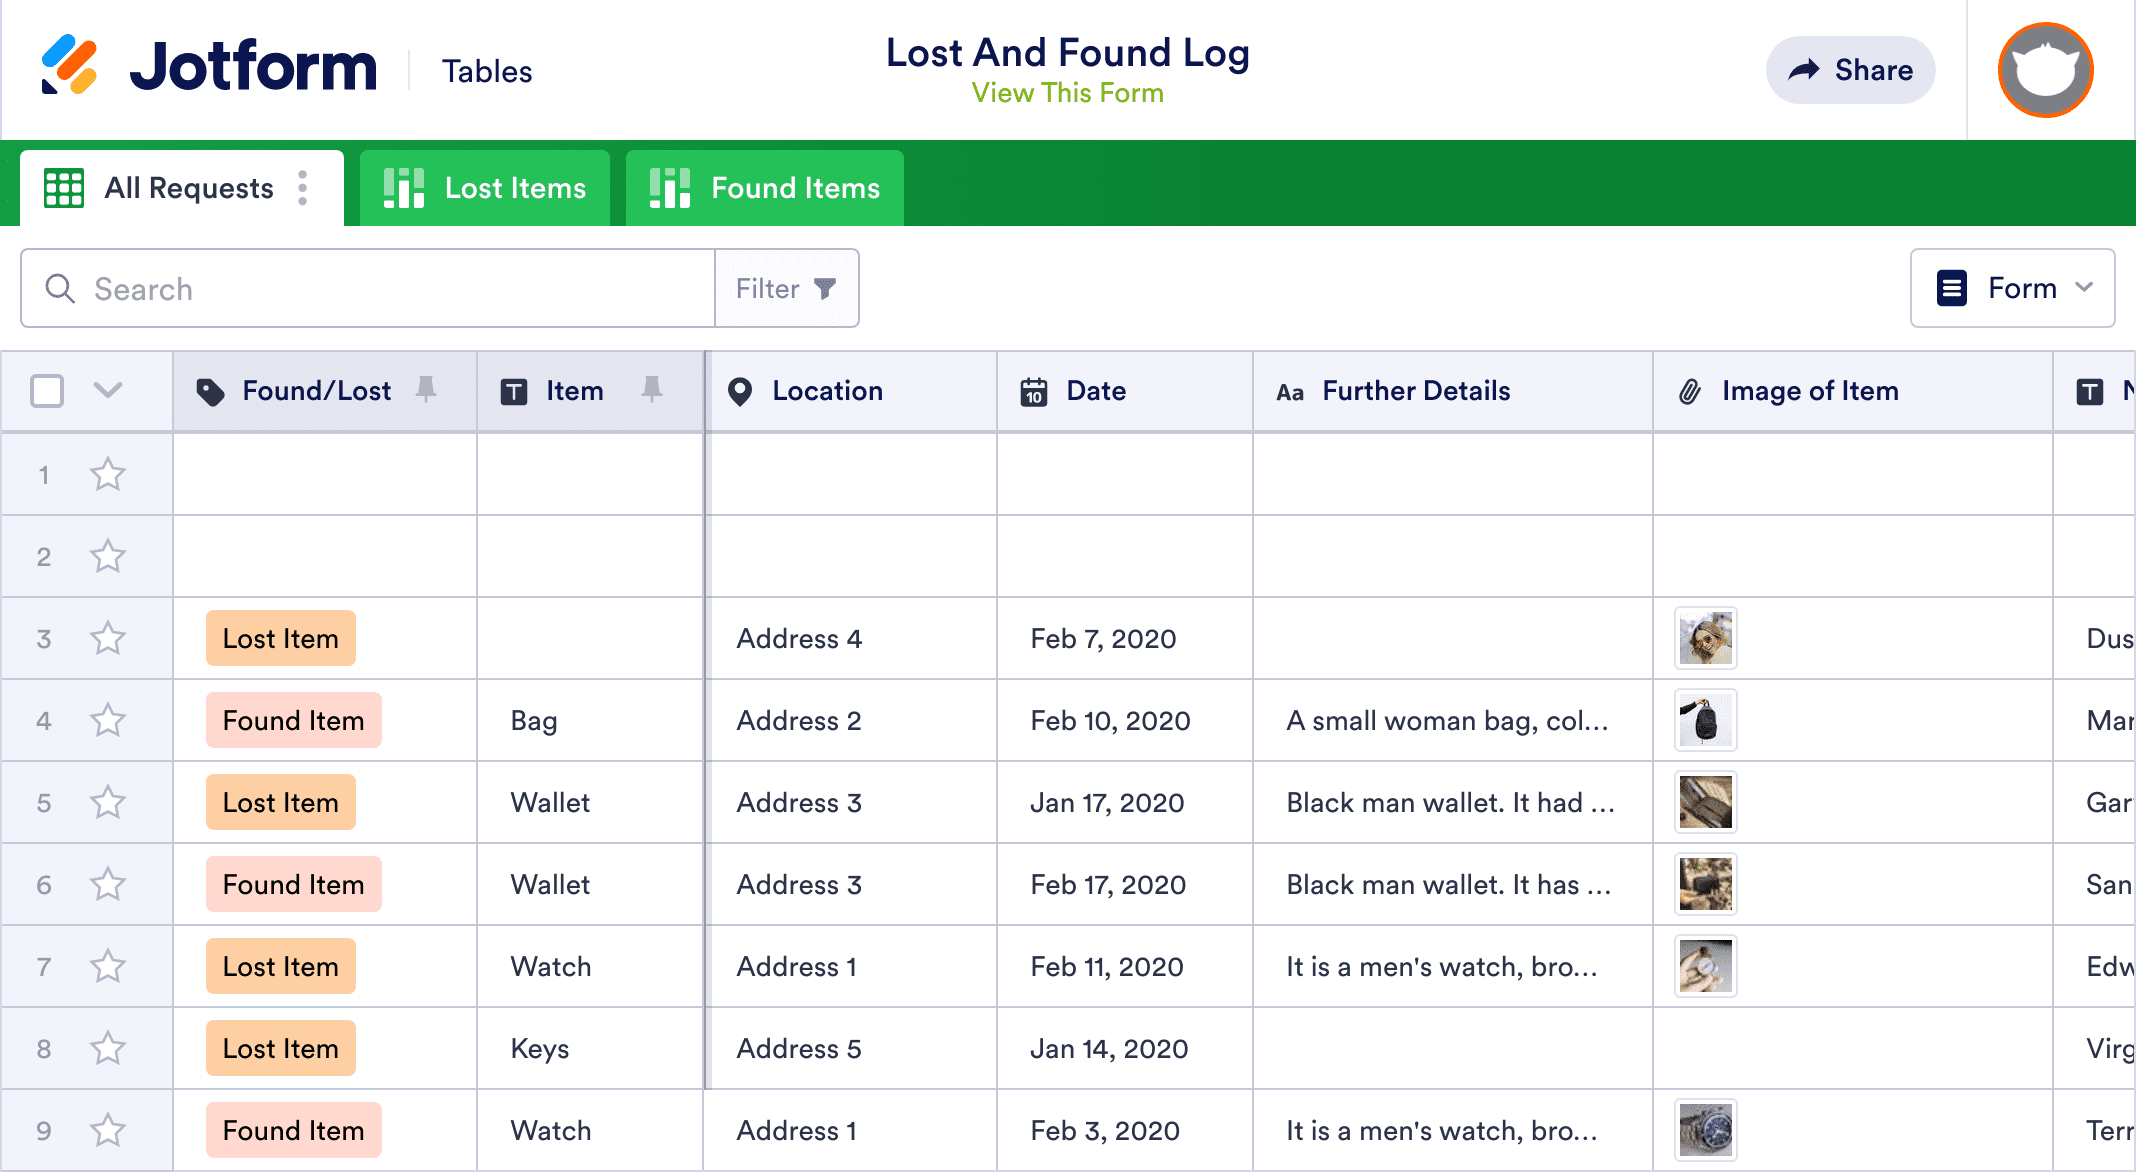Star row 7 as favorite

[x=107, y=966]
